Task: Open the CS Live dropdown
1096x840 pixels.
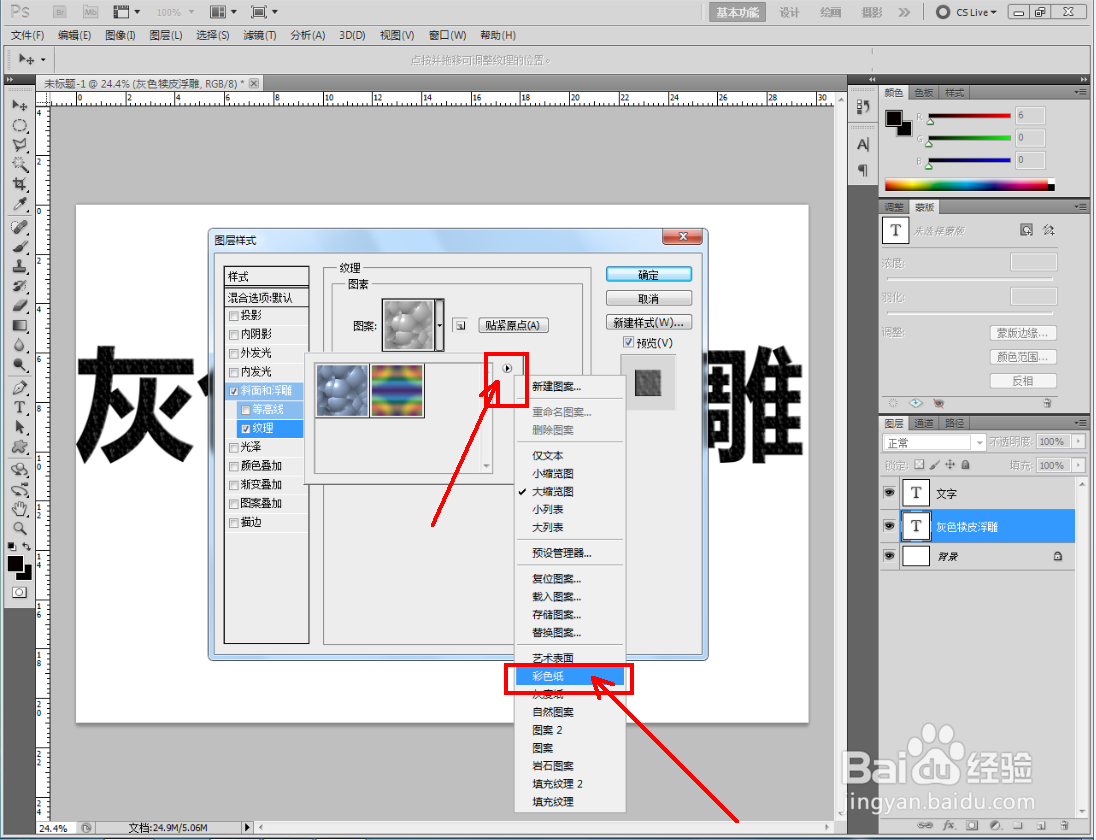Action: (967, 12)
